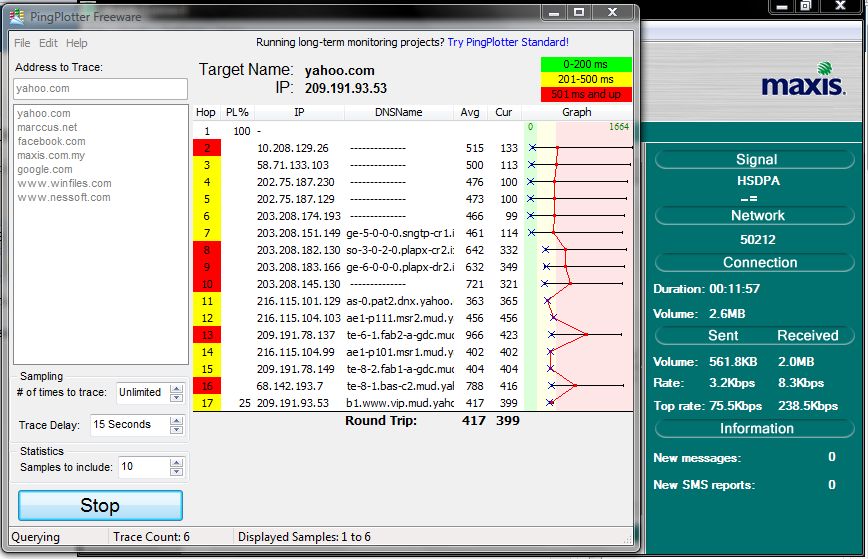868x559 pixels.
Task: Select DNS name ge-5-0-0-0.sngtp-cr1 row
Action: click(400, 233)
